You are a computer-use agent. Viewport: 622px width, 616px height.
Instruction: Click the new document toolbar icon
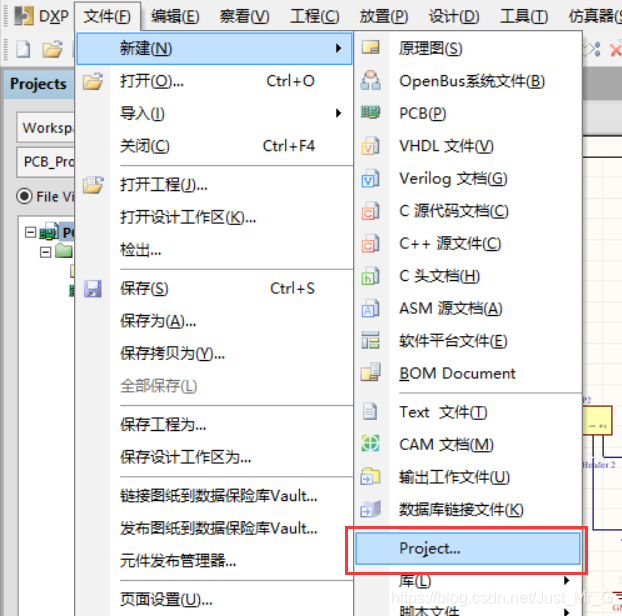pyautogui.click(x=23, y=50)
